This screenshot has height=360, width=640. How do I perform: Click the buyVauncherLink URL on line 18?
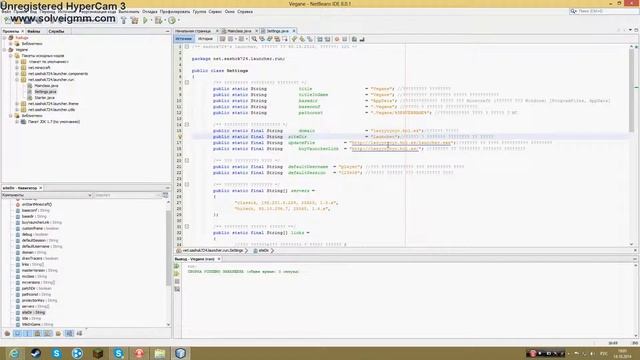pyautogui.click(x=385, y=149)
